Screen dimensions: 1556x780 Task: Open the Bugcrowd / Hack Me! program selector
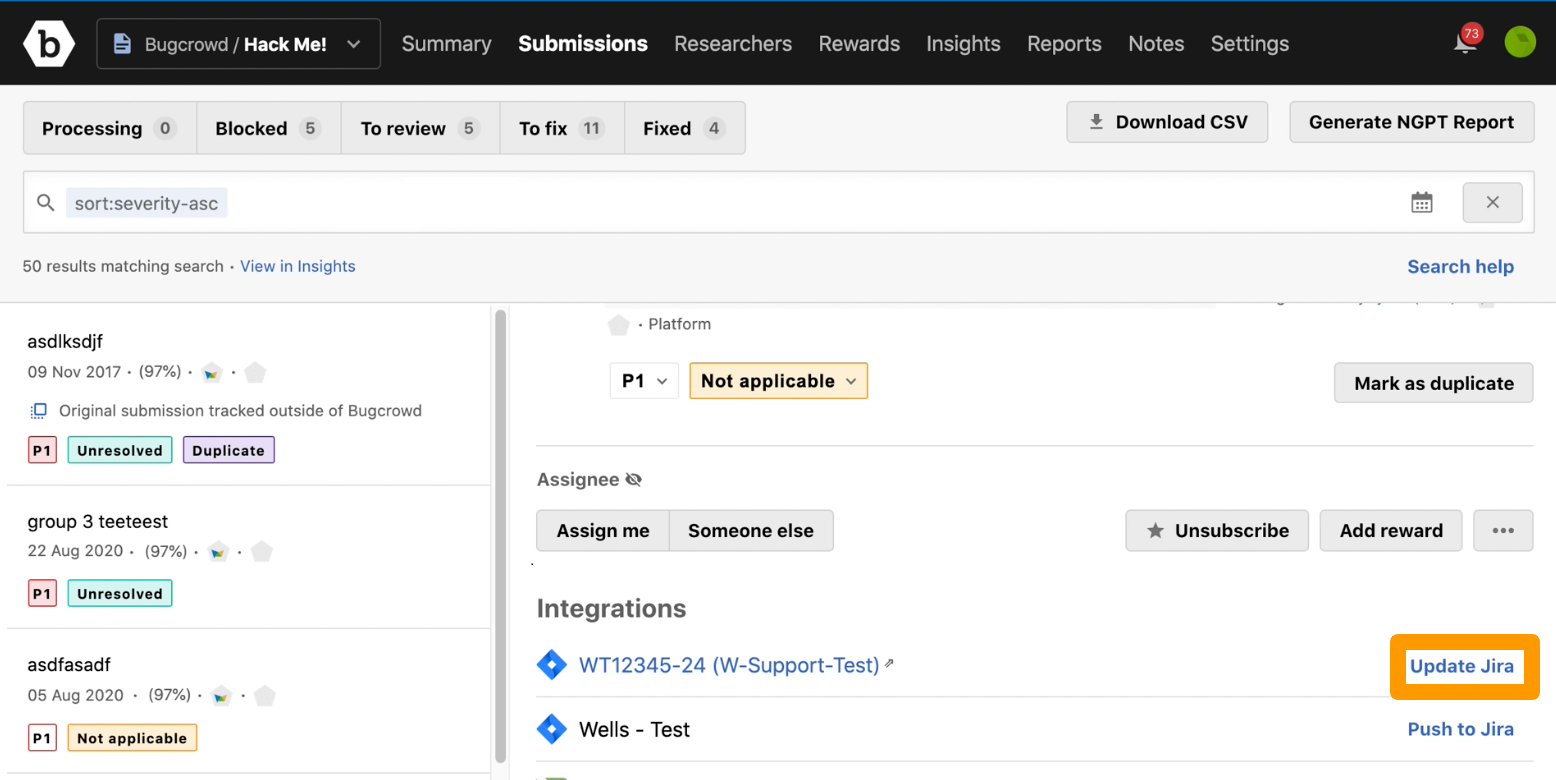pyautogui.click(x=238, y=44)
